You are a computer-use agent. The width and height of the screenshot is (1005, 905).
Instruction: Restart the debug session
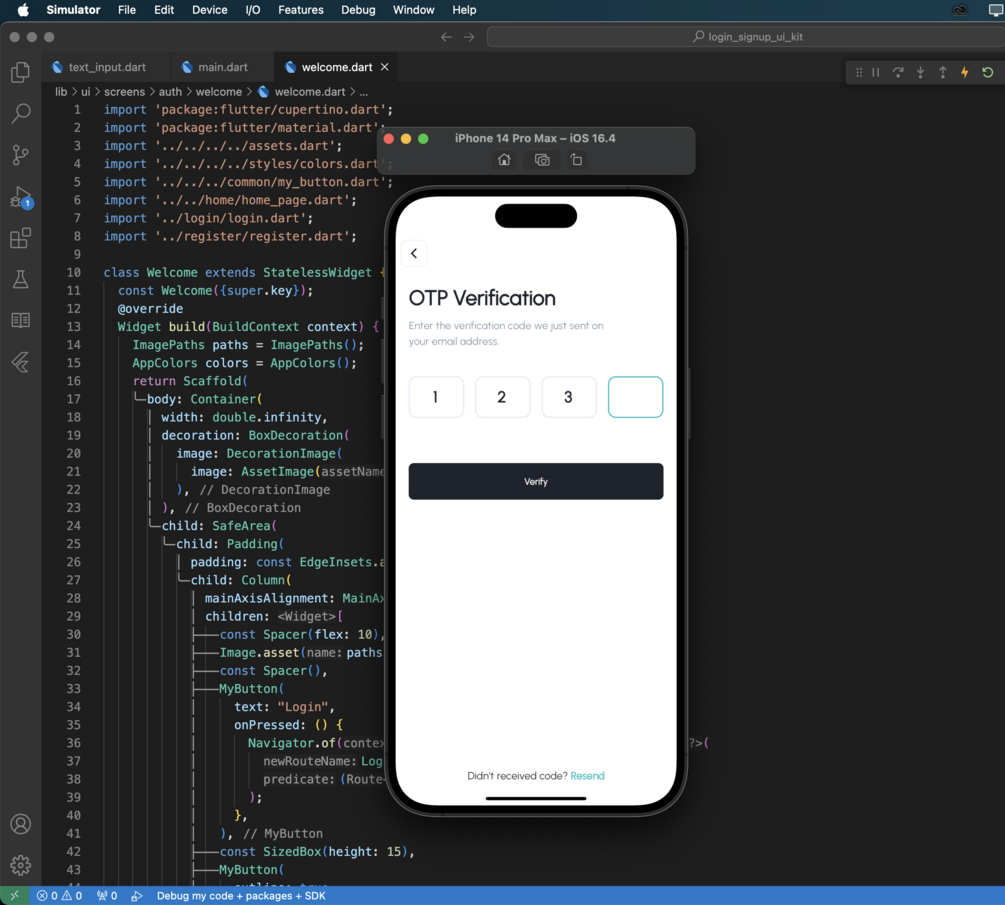[x=988, y=72]
